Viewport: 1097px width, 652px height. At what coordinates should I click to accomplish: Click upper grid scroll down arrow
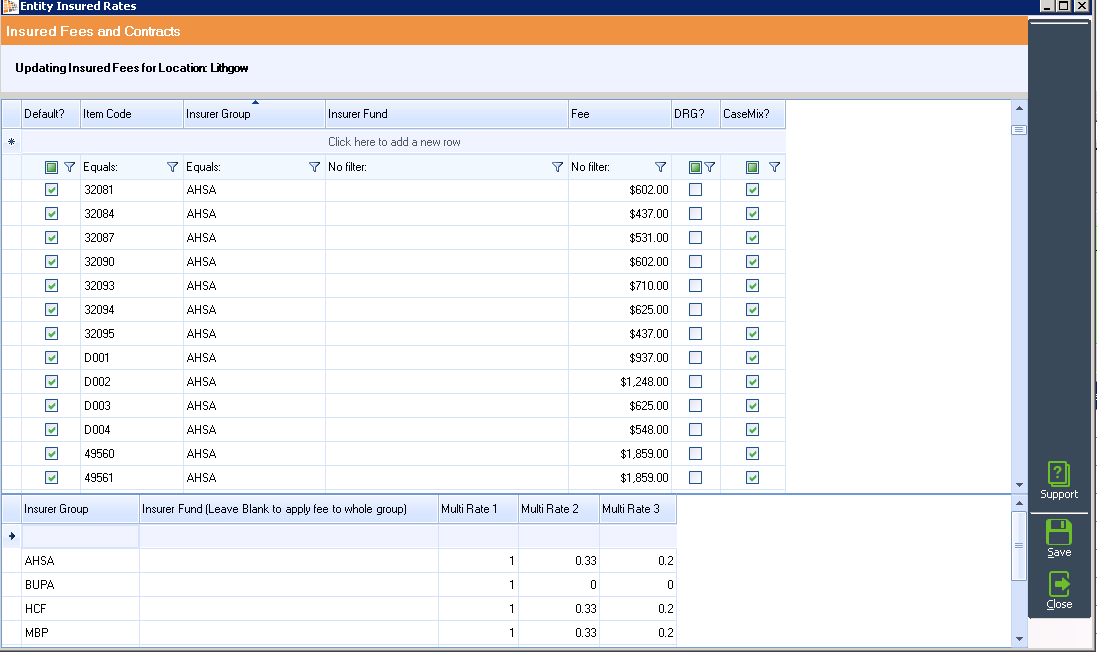coord(1019,485)
